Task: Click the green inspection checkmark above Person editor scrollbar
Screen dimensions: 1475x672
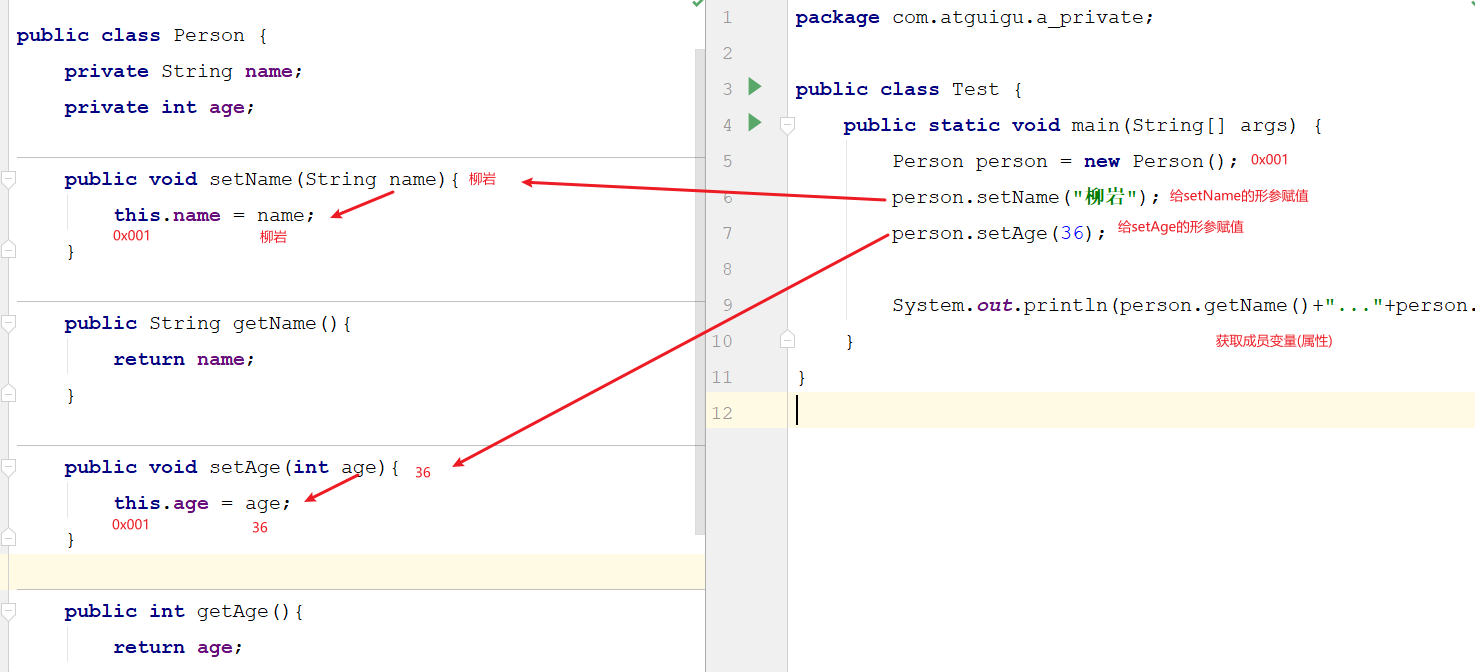Action: coord(697,4)
